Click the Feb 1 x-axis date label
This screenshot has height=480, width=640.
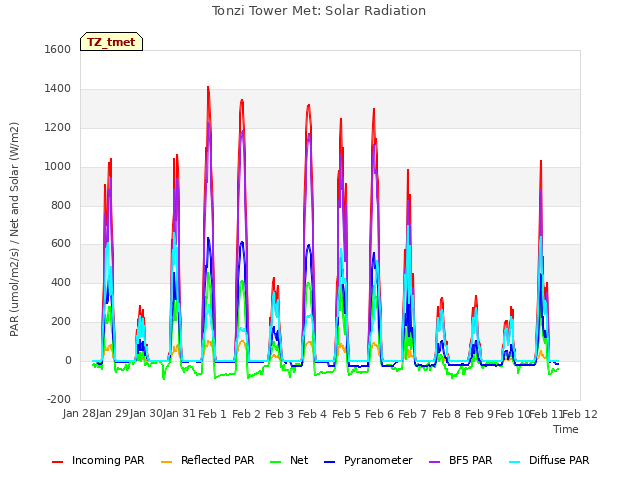click(x=212, y=414)
